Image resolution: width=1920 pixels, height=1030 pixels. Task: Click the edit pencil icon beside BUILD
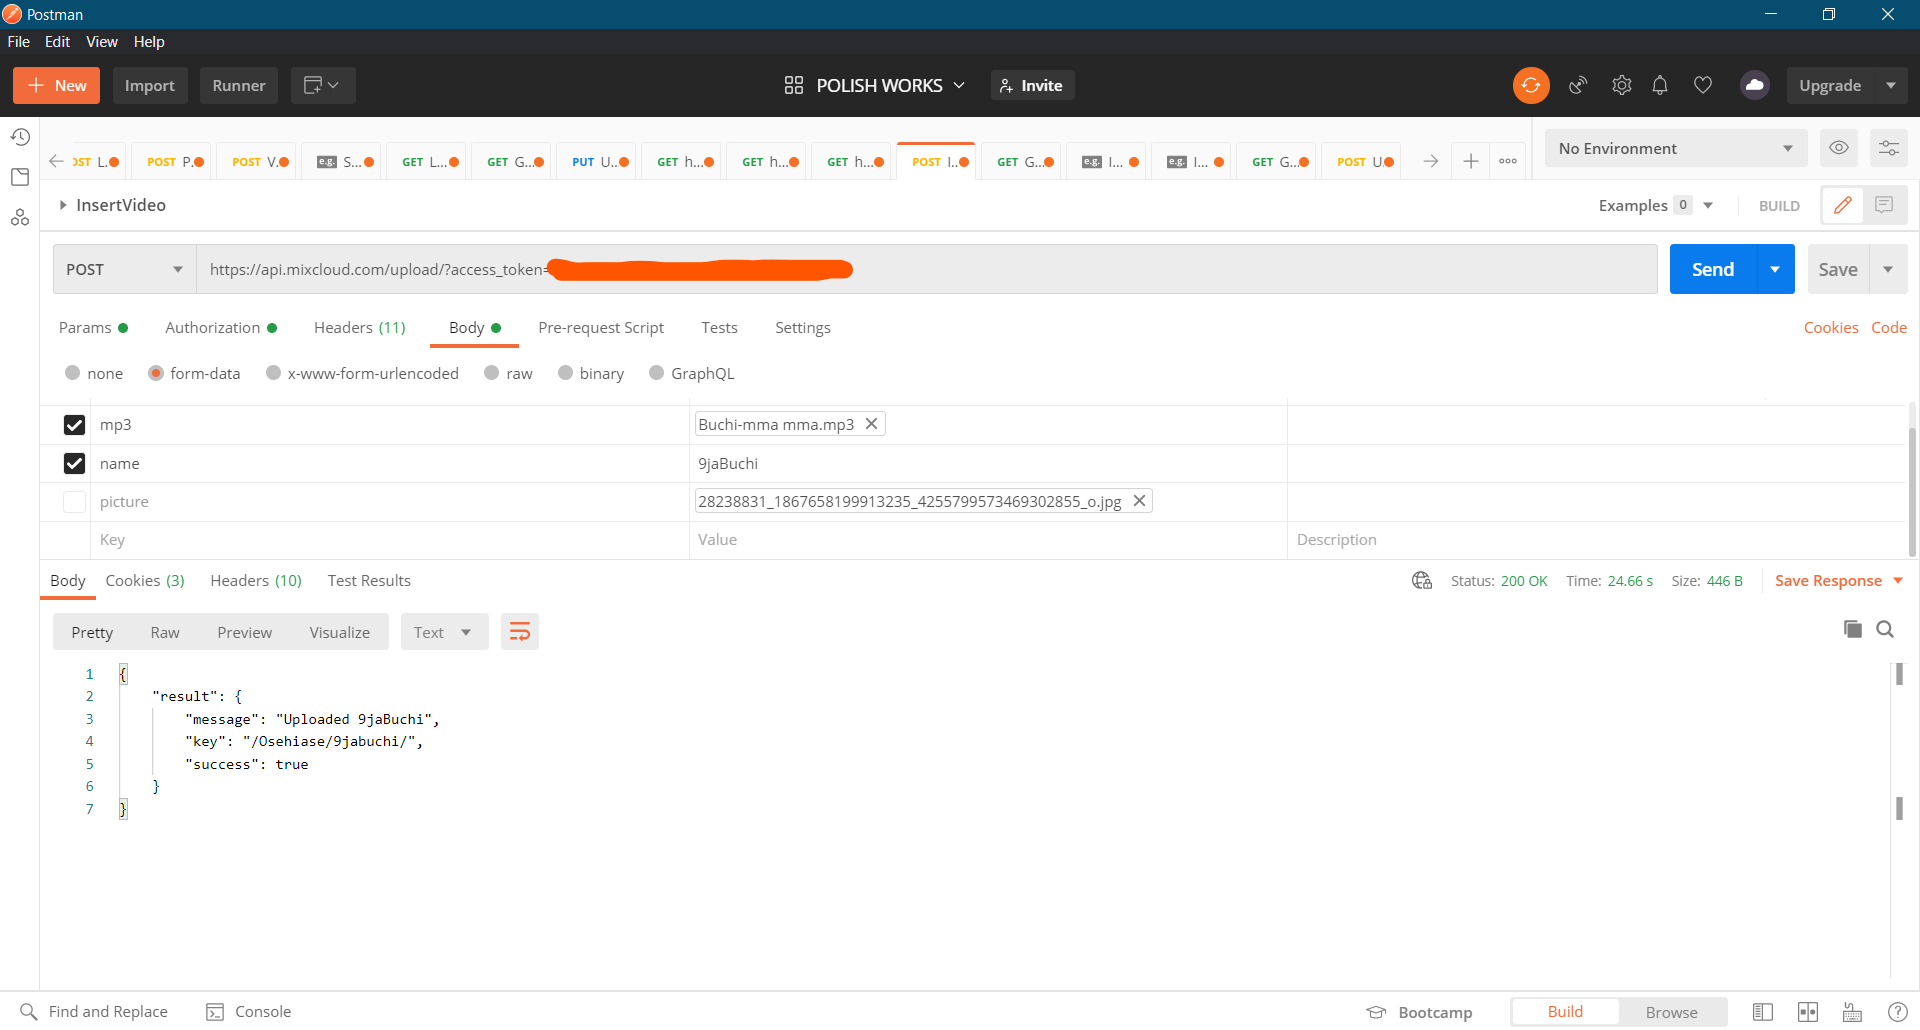1843,205
